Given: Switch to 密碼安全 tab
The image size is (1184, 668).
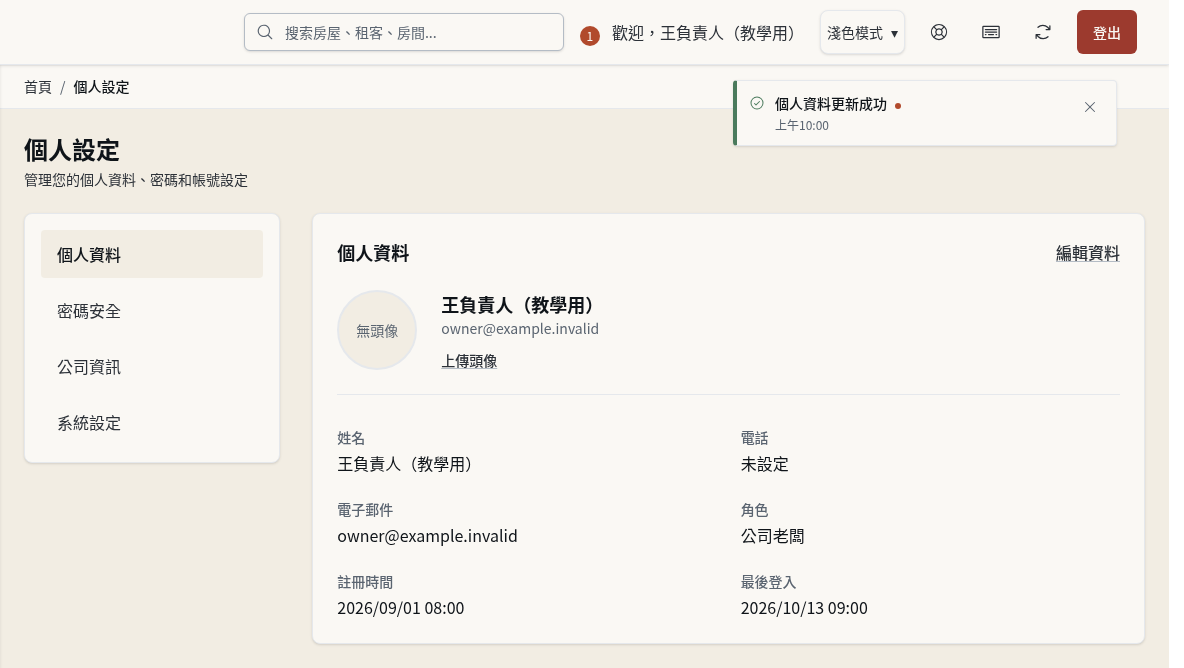Looking at the screenshot, I should (152, 311).
